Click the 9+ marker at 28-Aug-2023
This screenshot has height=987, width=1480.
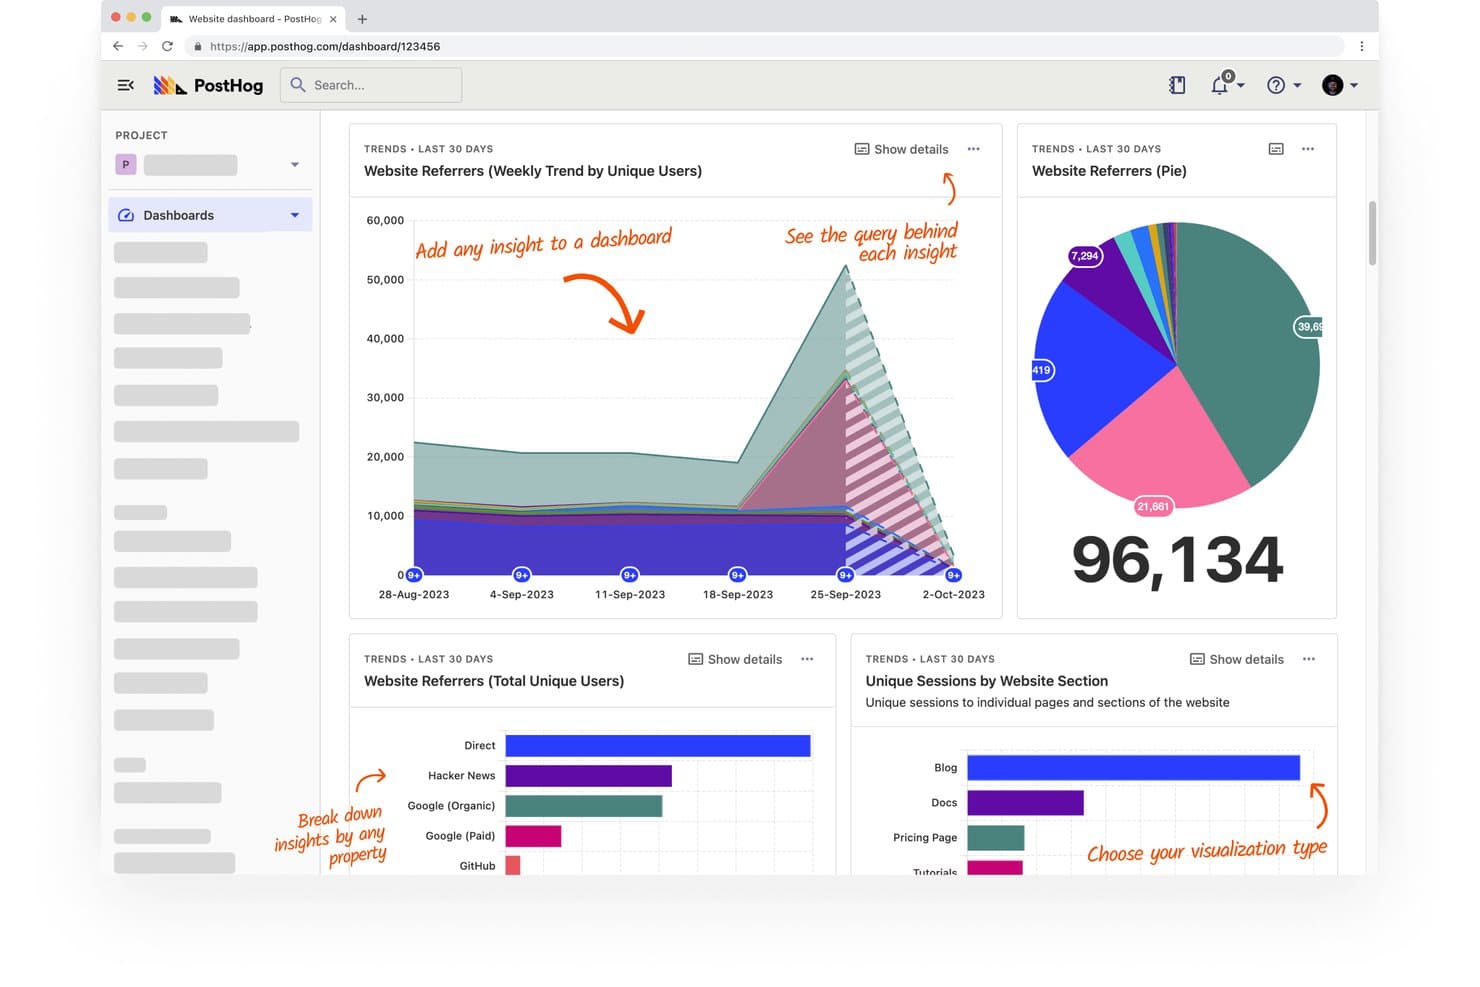[414, 575]
